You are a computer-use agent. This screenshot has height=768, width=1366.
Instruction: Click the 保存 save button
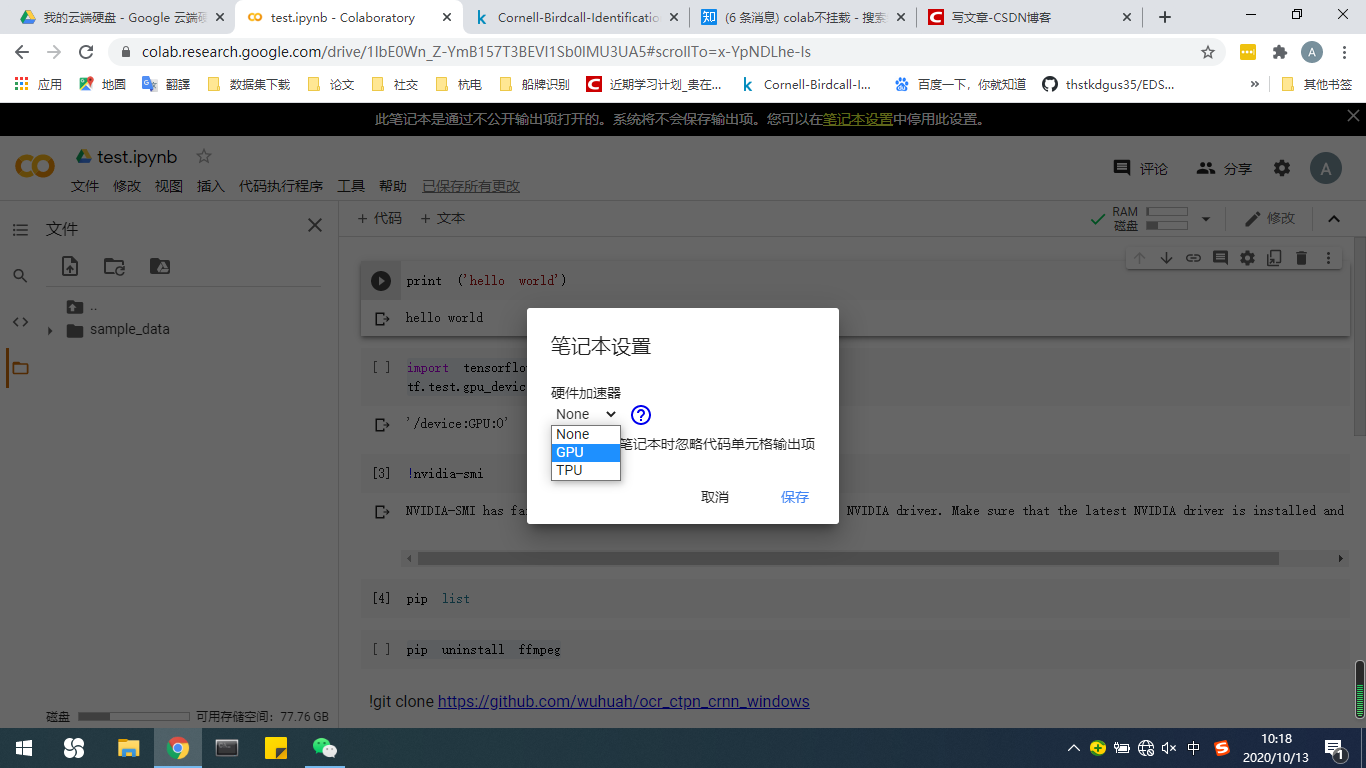tap(795, 497)
